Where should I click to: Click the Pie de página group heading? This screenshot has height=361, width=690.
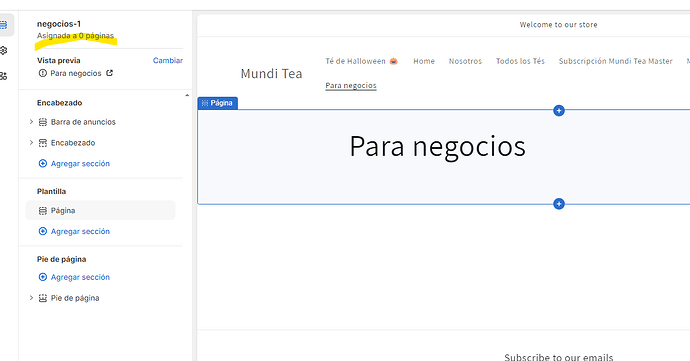pyautogui.click(x=62, y=259)
